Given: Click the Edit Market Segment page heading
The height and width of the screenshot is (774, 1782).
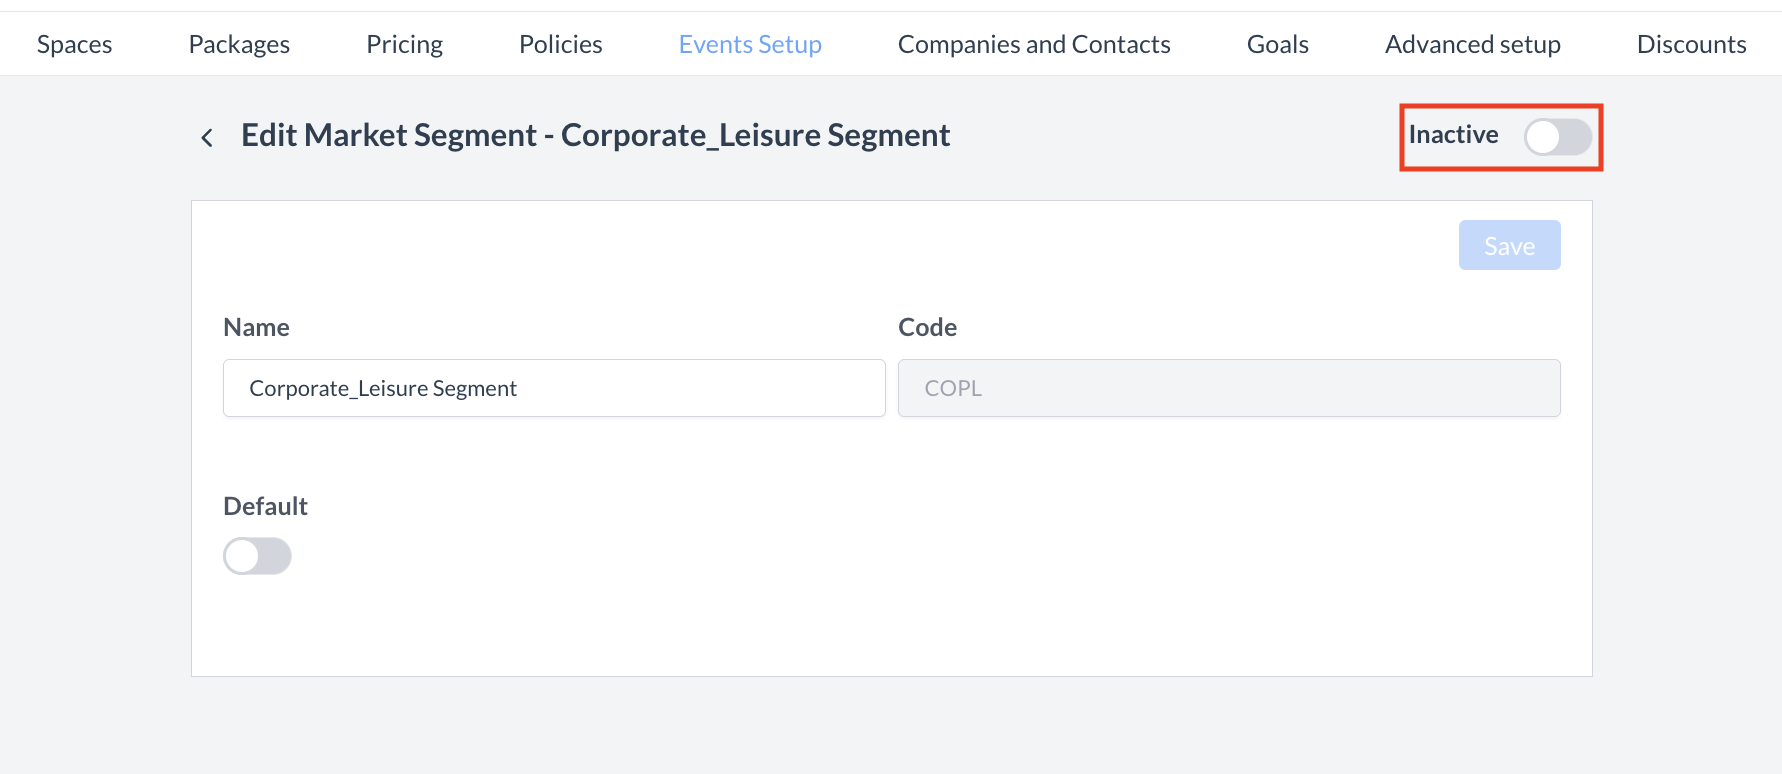Looking at the screenshot, I should (x=595, y=135).
